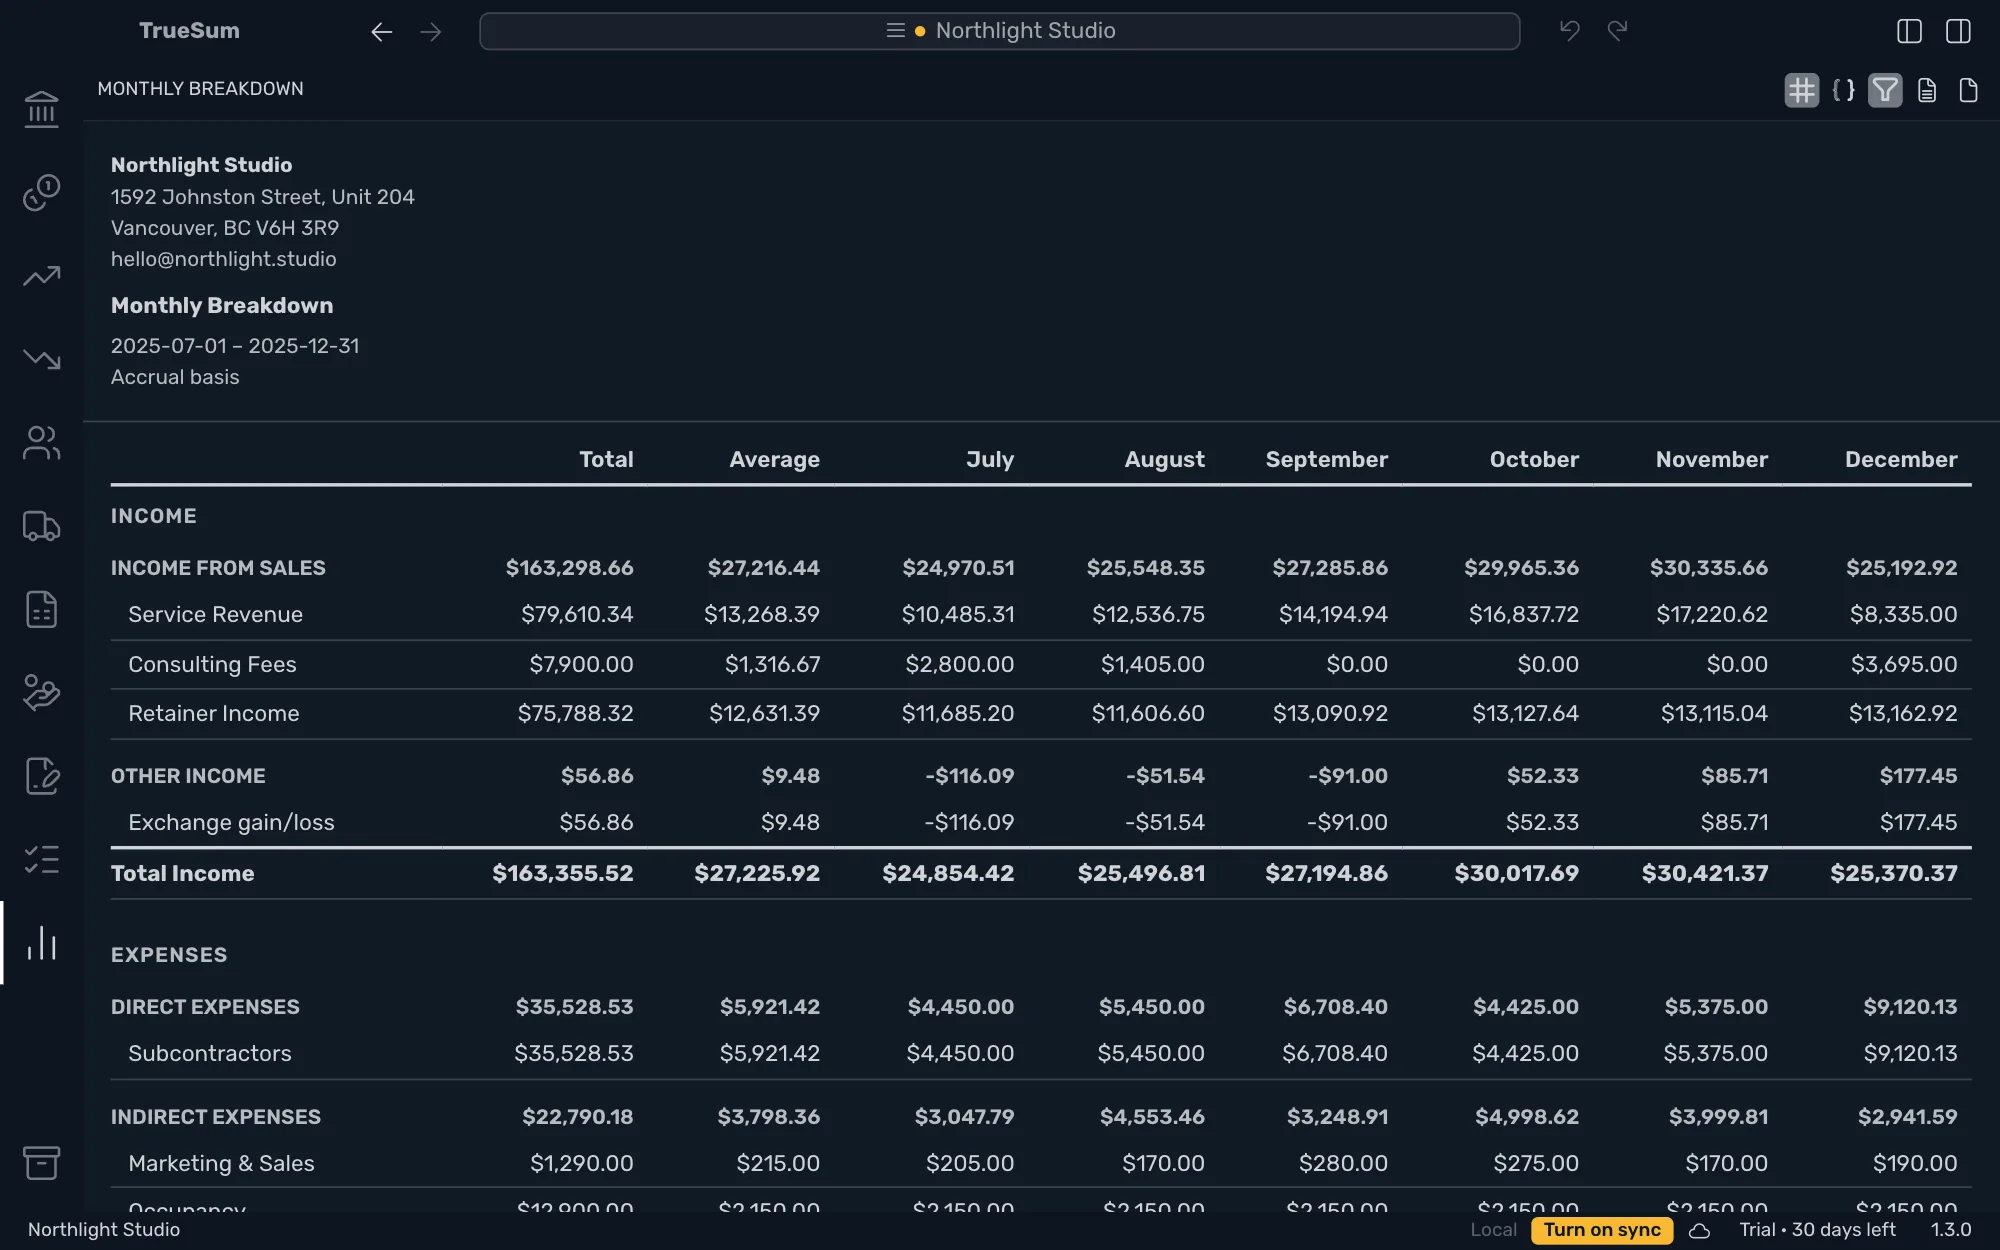The width and height of the screenshot is (2000, 1250).
Task: Click the lined document export icon
Action: click(x=1927, y=90)
